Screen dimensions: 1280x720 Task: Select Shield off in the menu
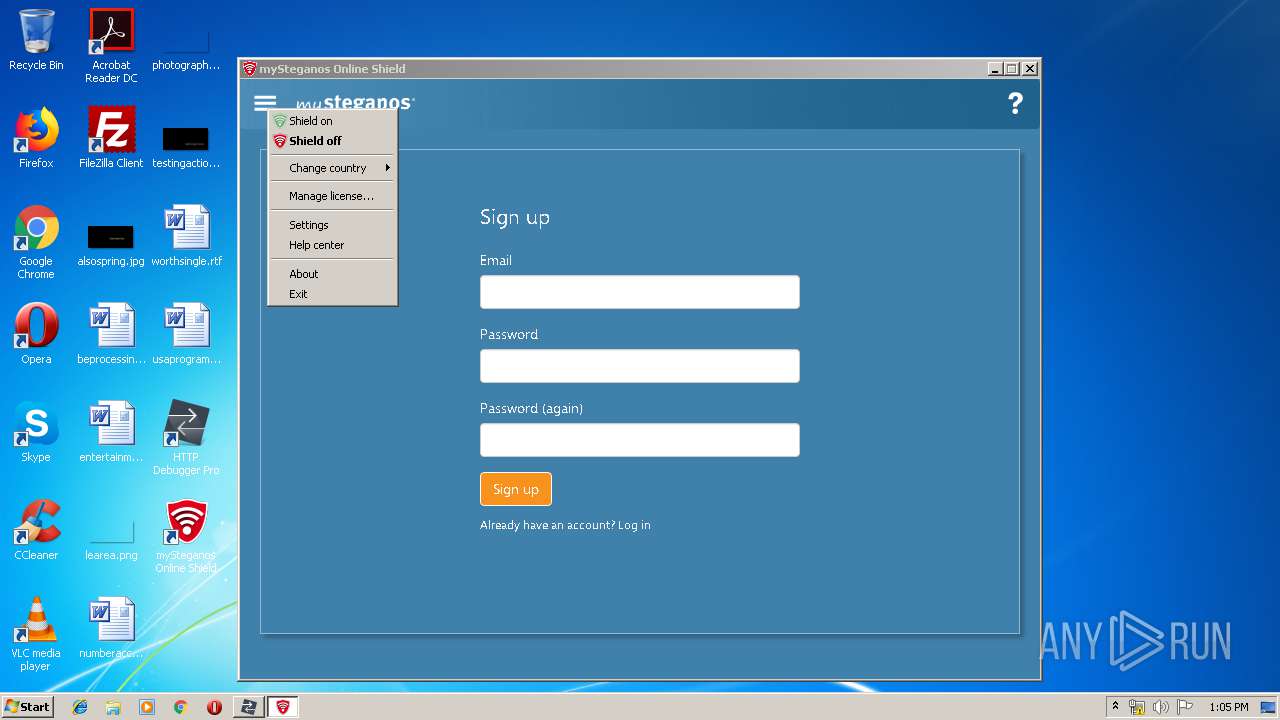pyautogui.click(x=333, y=141)
